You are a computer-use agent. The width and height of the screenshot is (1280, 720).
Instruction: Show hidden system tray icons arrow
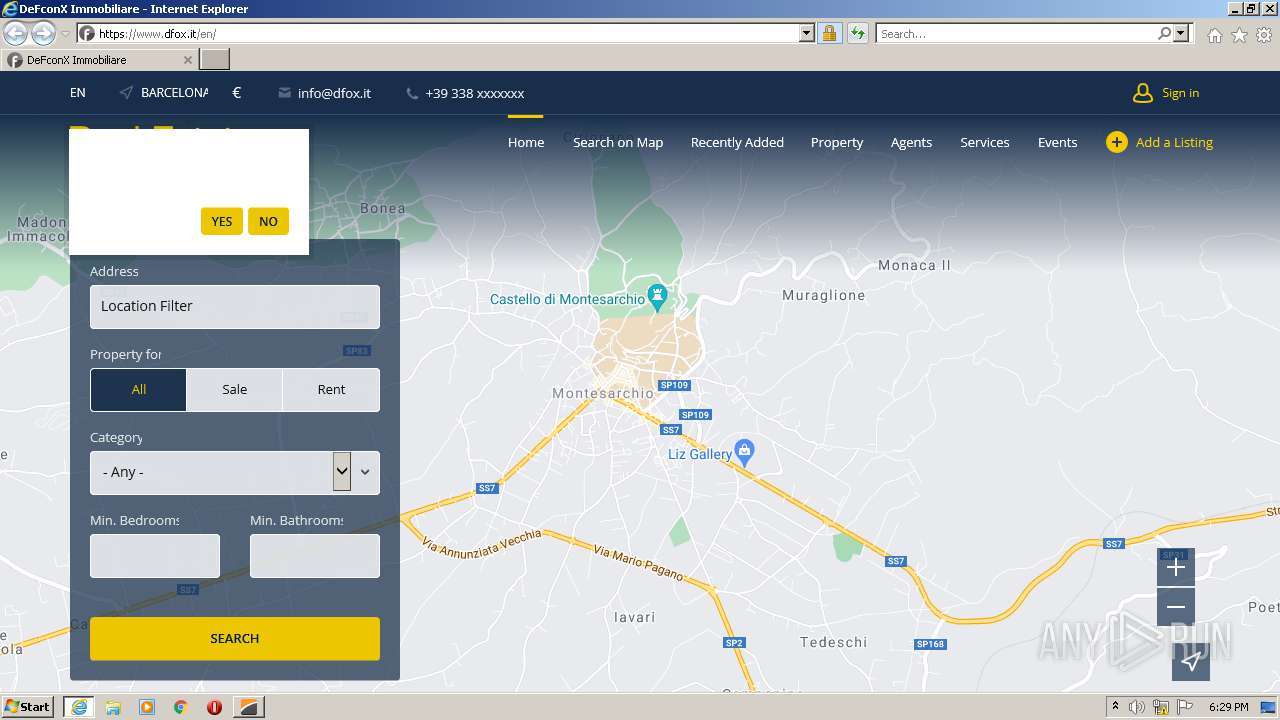tap(1115, 707)
